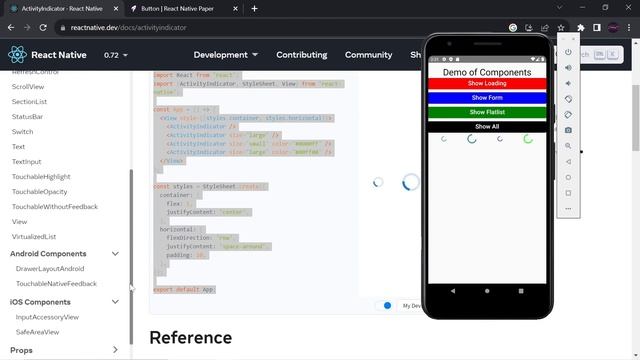The image size is (640, 360).
Task: Rotate emulator right icon
Action: (568, 115)
